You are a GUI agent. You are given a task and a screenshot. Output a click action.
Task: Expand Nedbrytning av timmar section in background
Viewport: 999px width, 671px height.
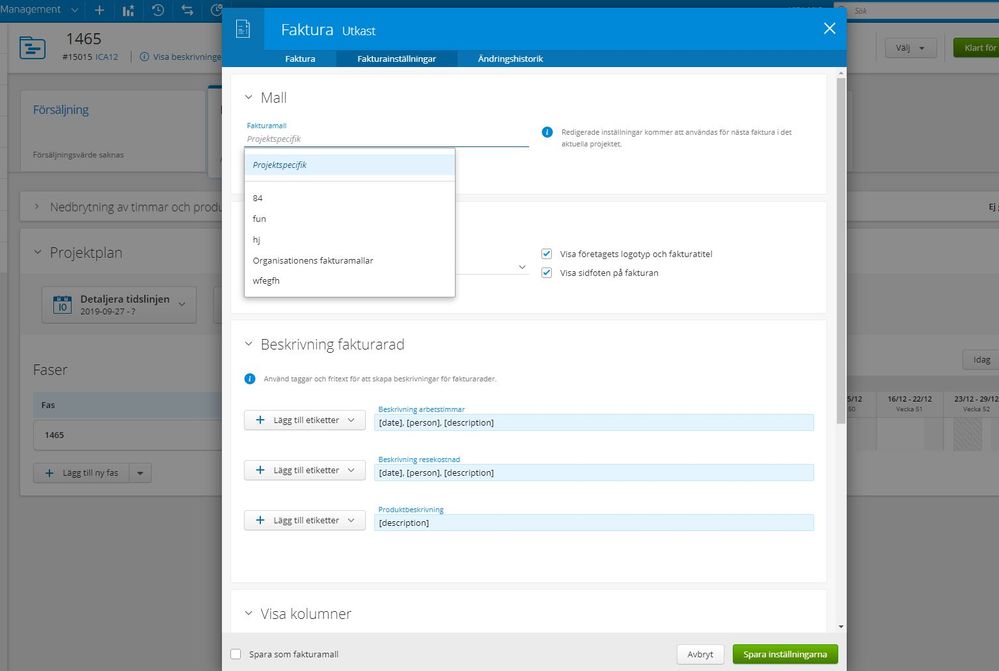[36, 207]
